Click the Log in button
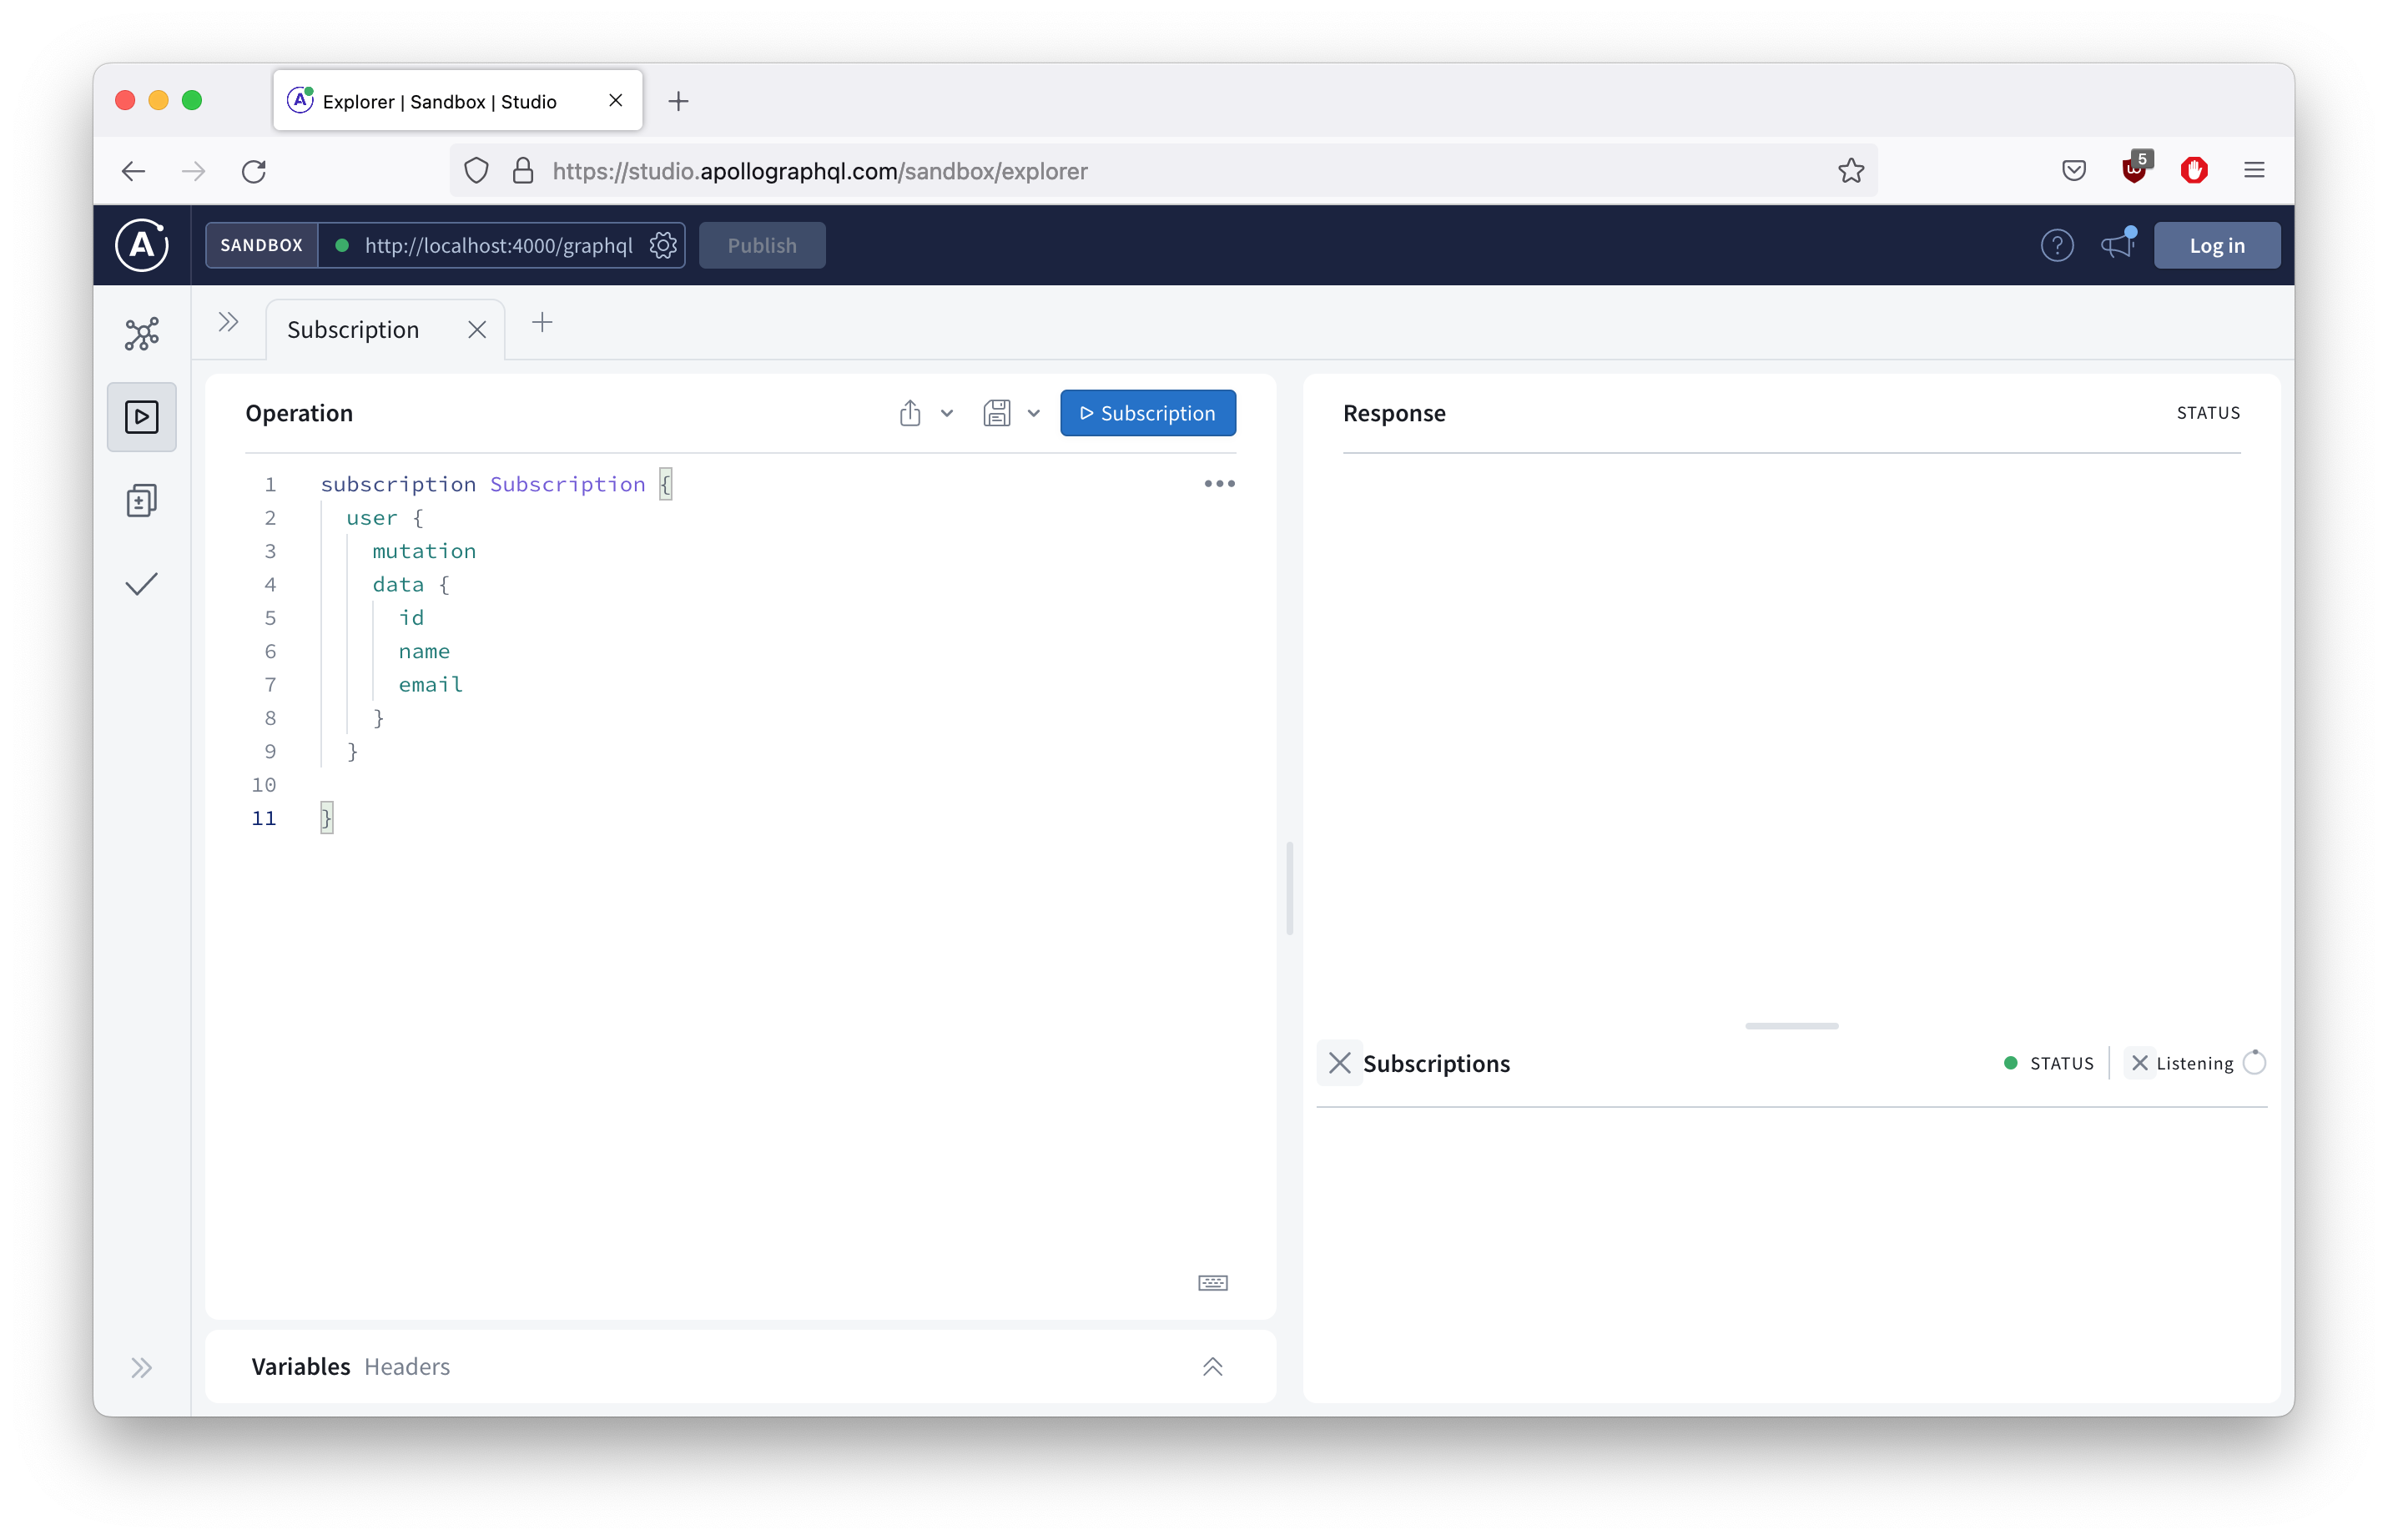This screenshot has height=1540, width=2388. (2216, 245)
